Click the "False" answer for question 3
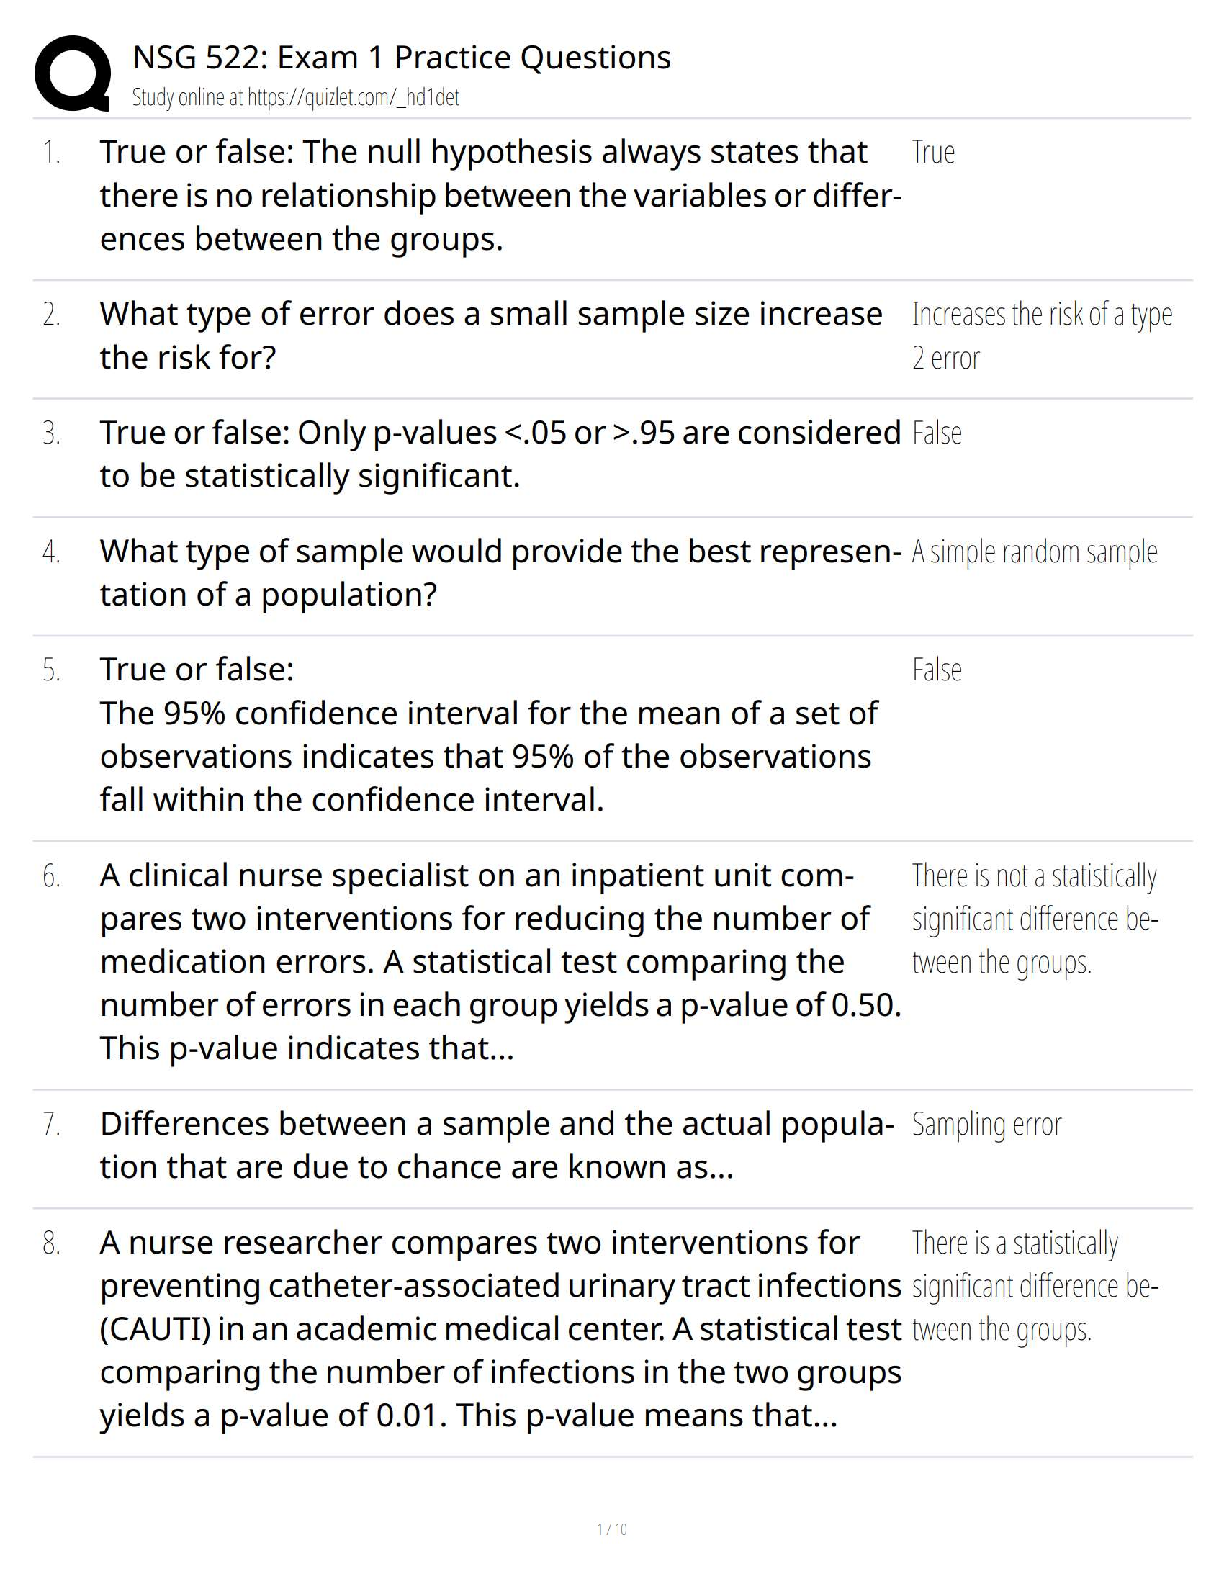Screen dimensions: 1224x1584 point(936,434)
